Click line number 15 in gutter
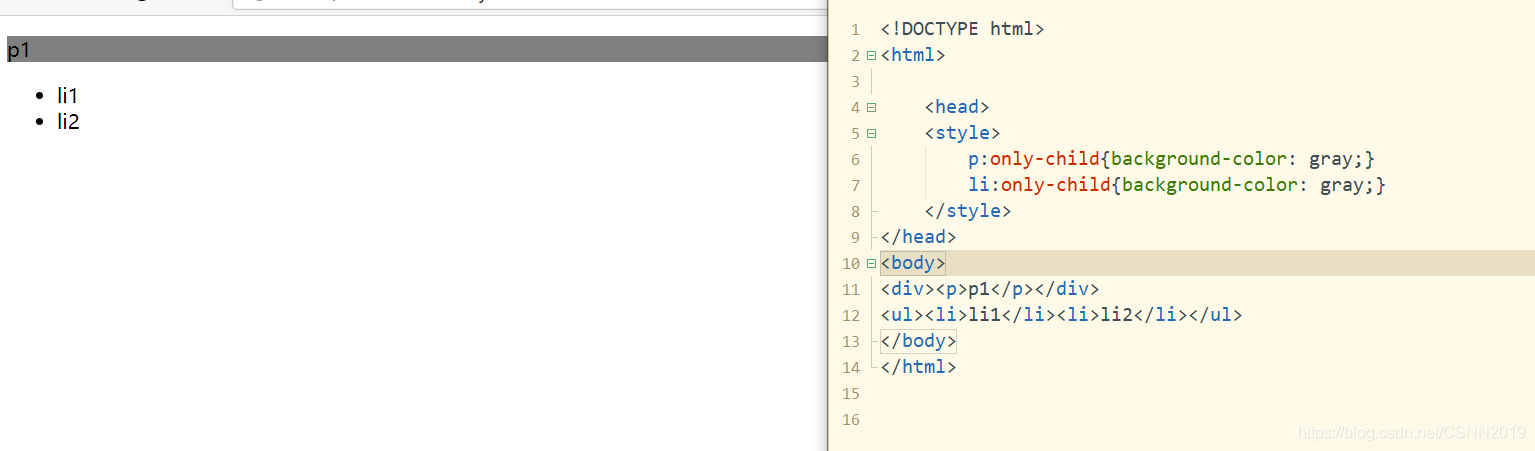 click(850, 394)
